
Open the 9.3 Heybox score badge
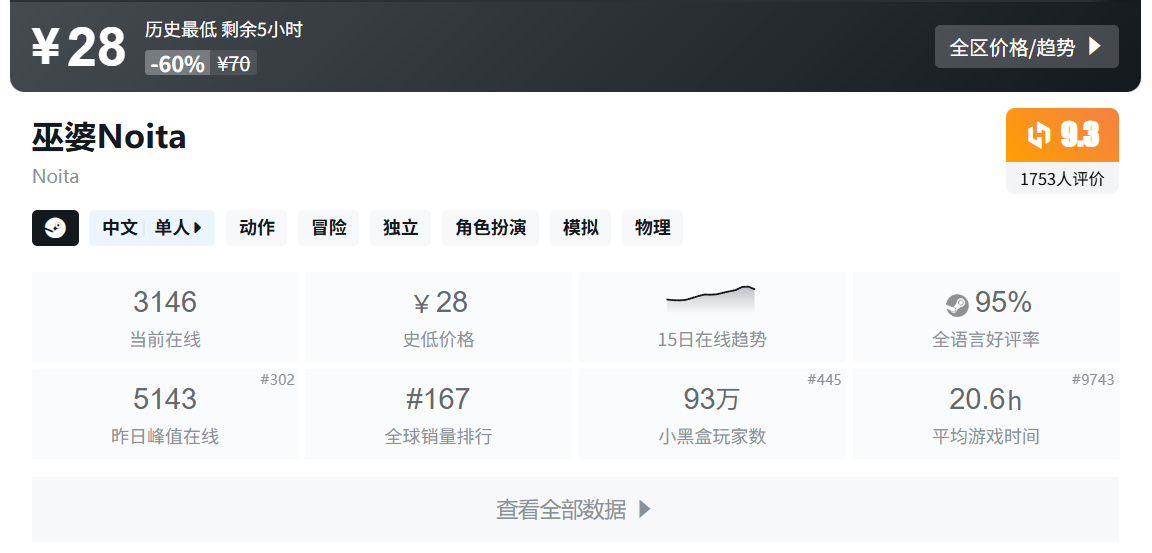1062,135
